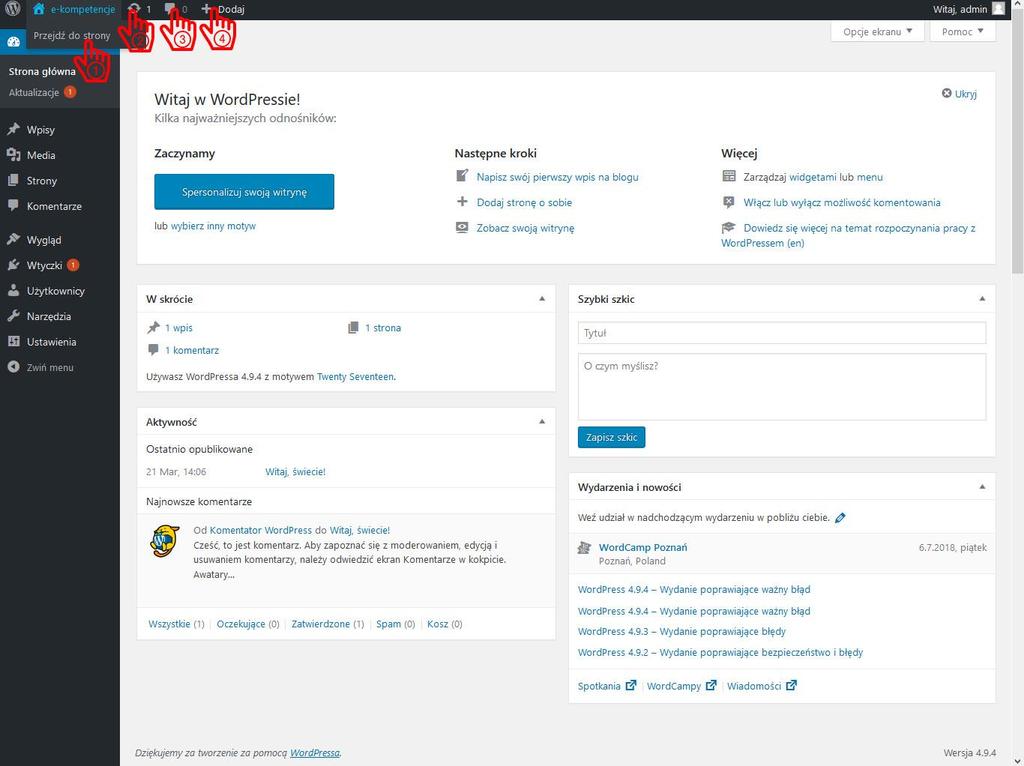Filter comments by Oczekujące (0)

pos(248,624)
